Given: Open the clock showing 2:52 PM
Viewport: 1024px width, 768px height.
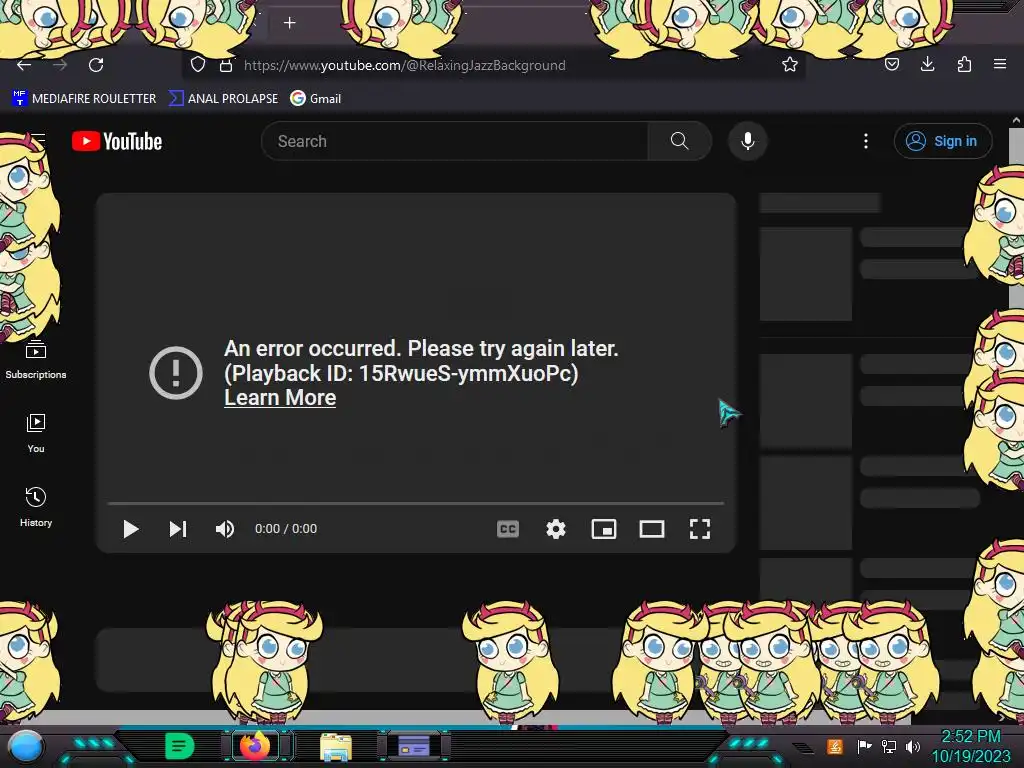Looking at the screenshot, I should 971,746.
